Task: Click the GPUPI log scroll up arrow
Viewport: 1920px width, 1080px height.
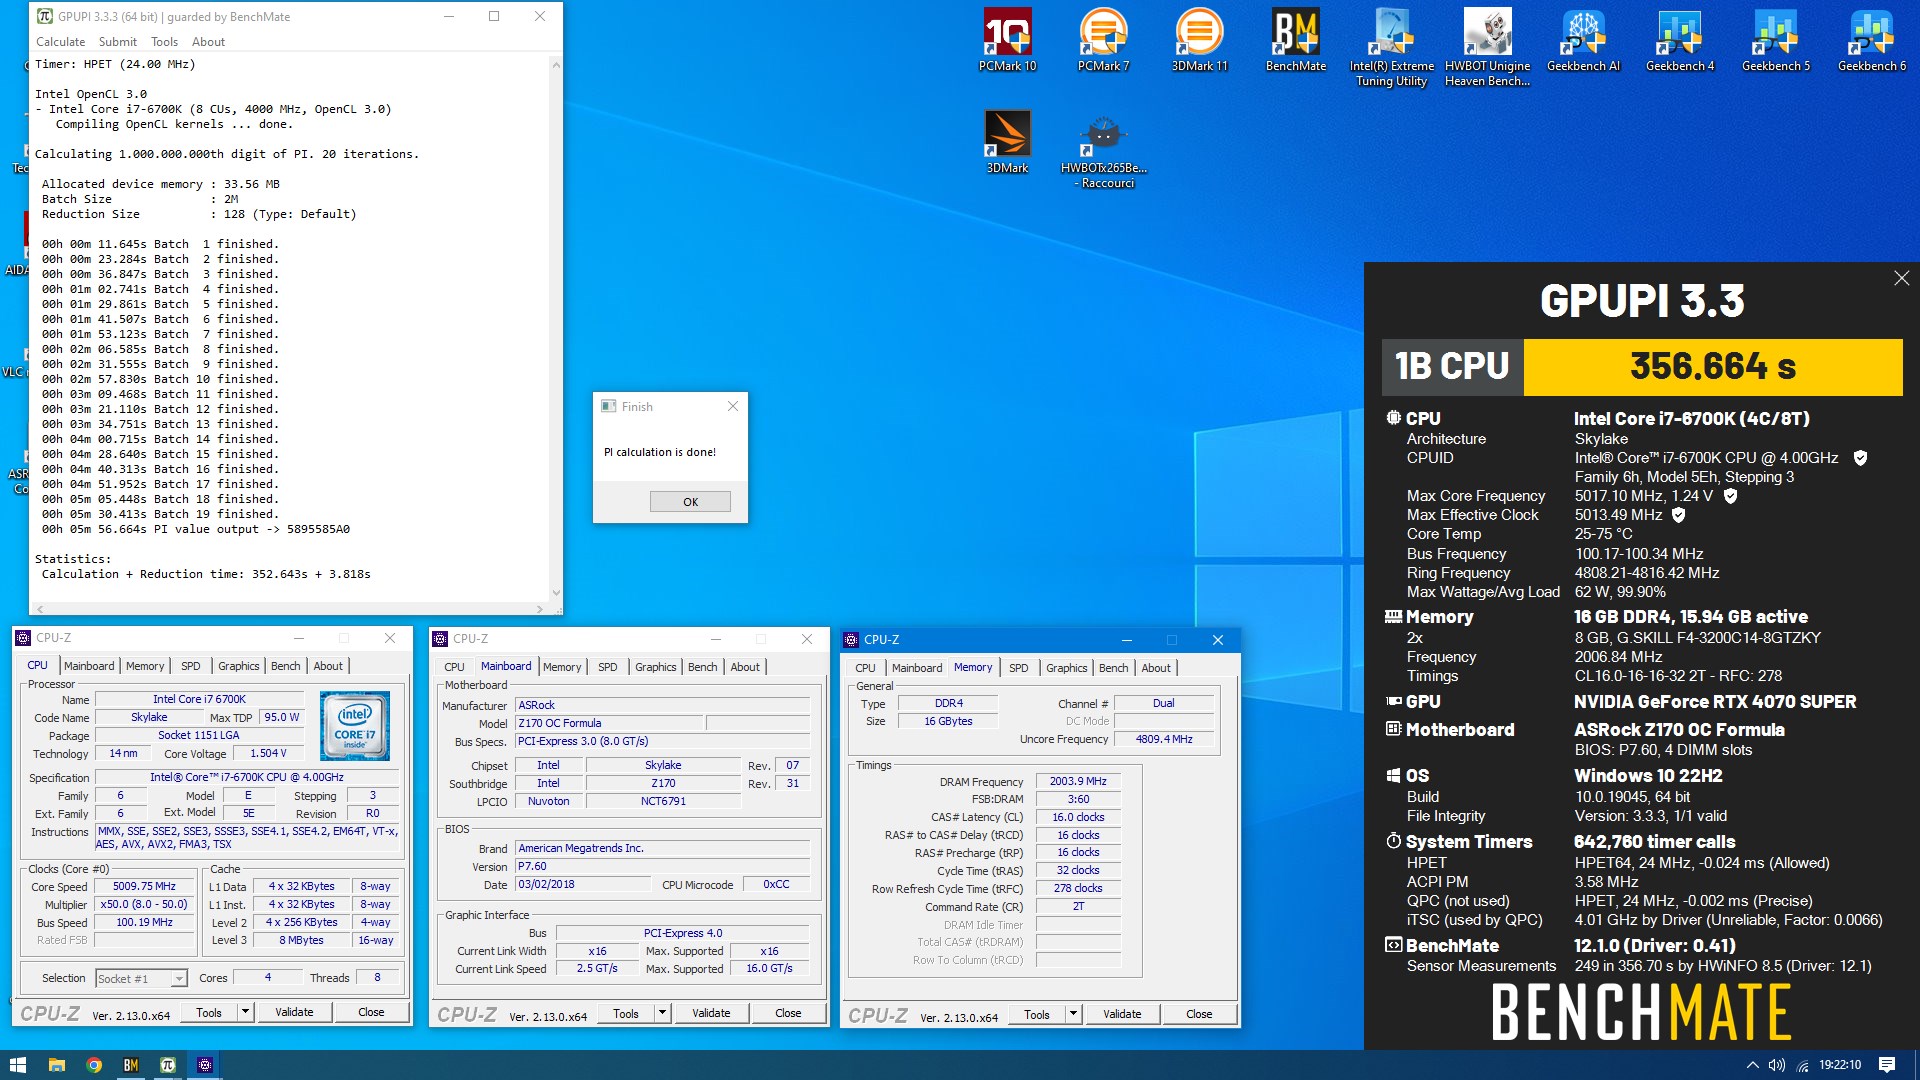Action: 556,64
